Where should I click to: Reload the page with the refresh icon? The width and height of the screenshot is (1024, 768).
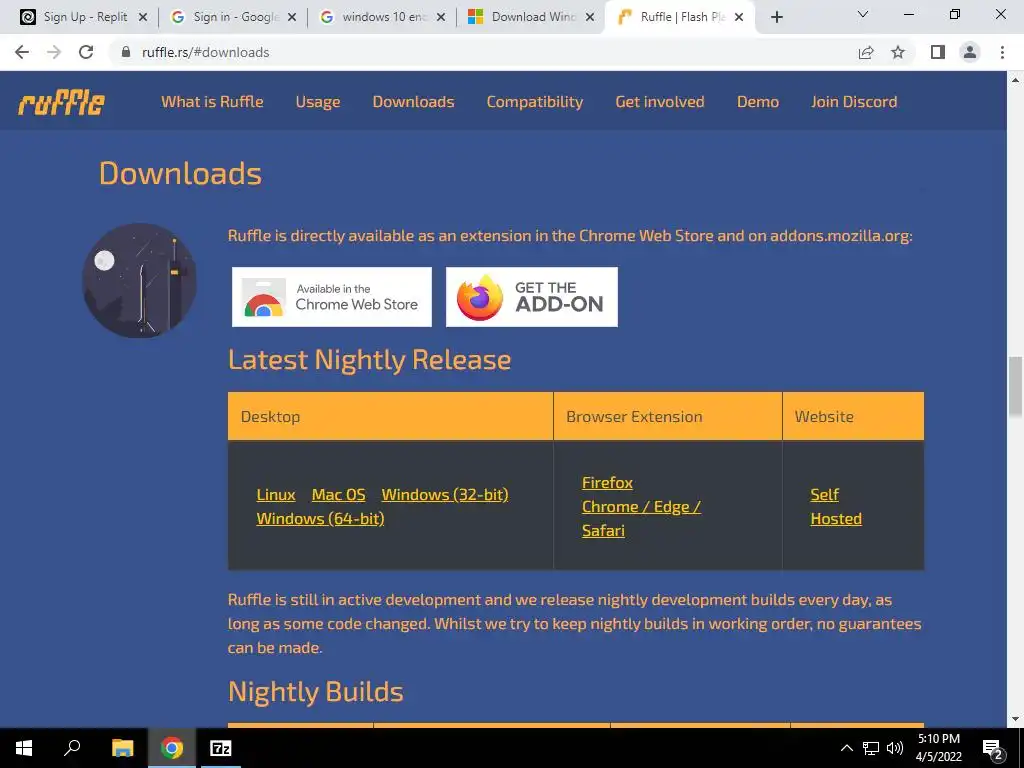[86, 52]
